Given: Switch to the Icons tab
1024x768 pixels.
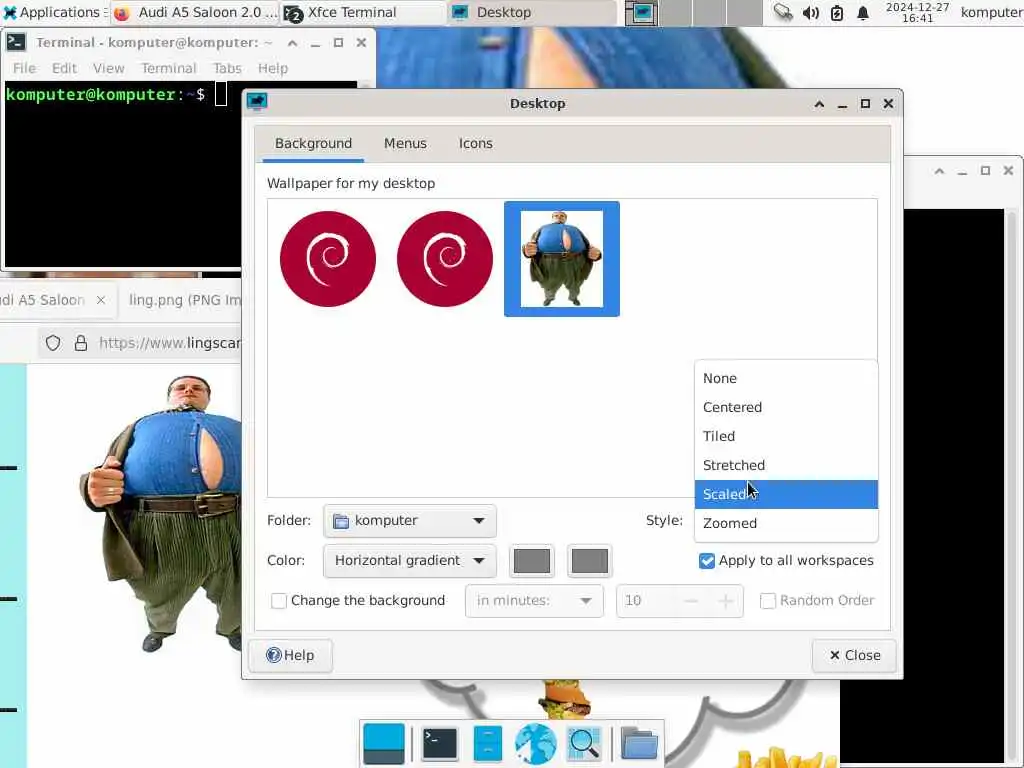Looking at the screenshot, I should point(475,144).
